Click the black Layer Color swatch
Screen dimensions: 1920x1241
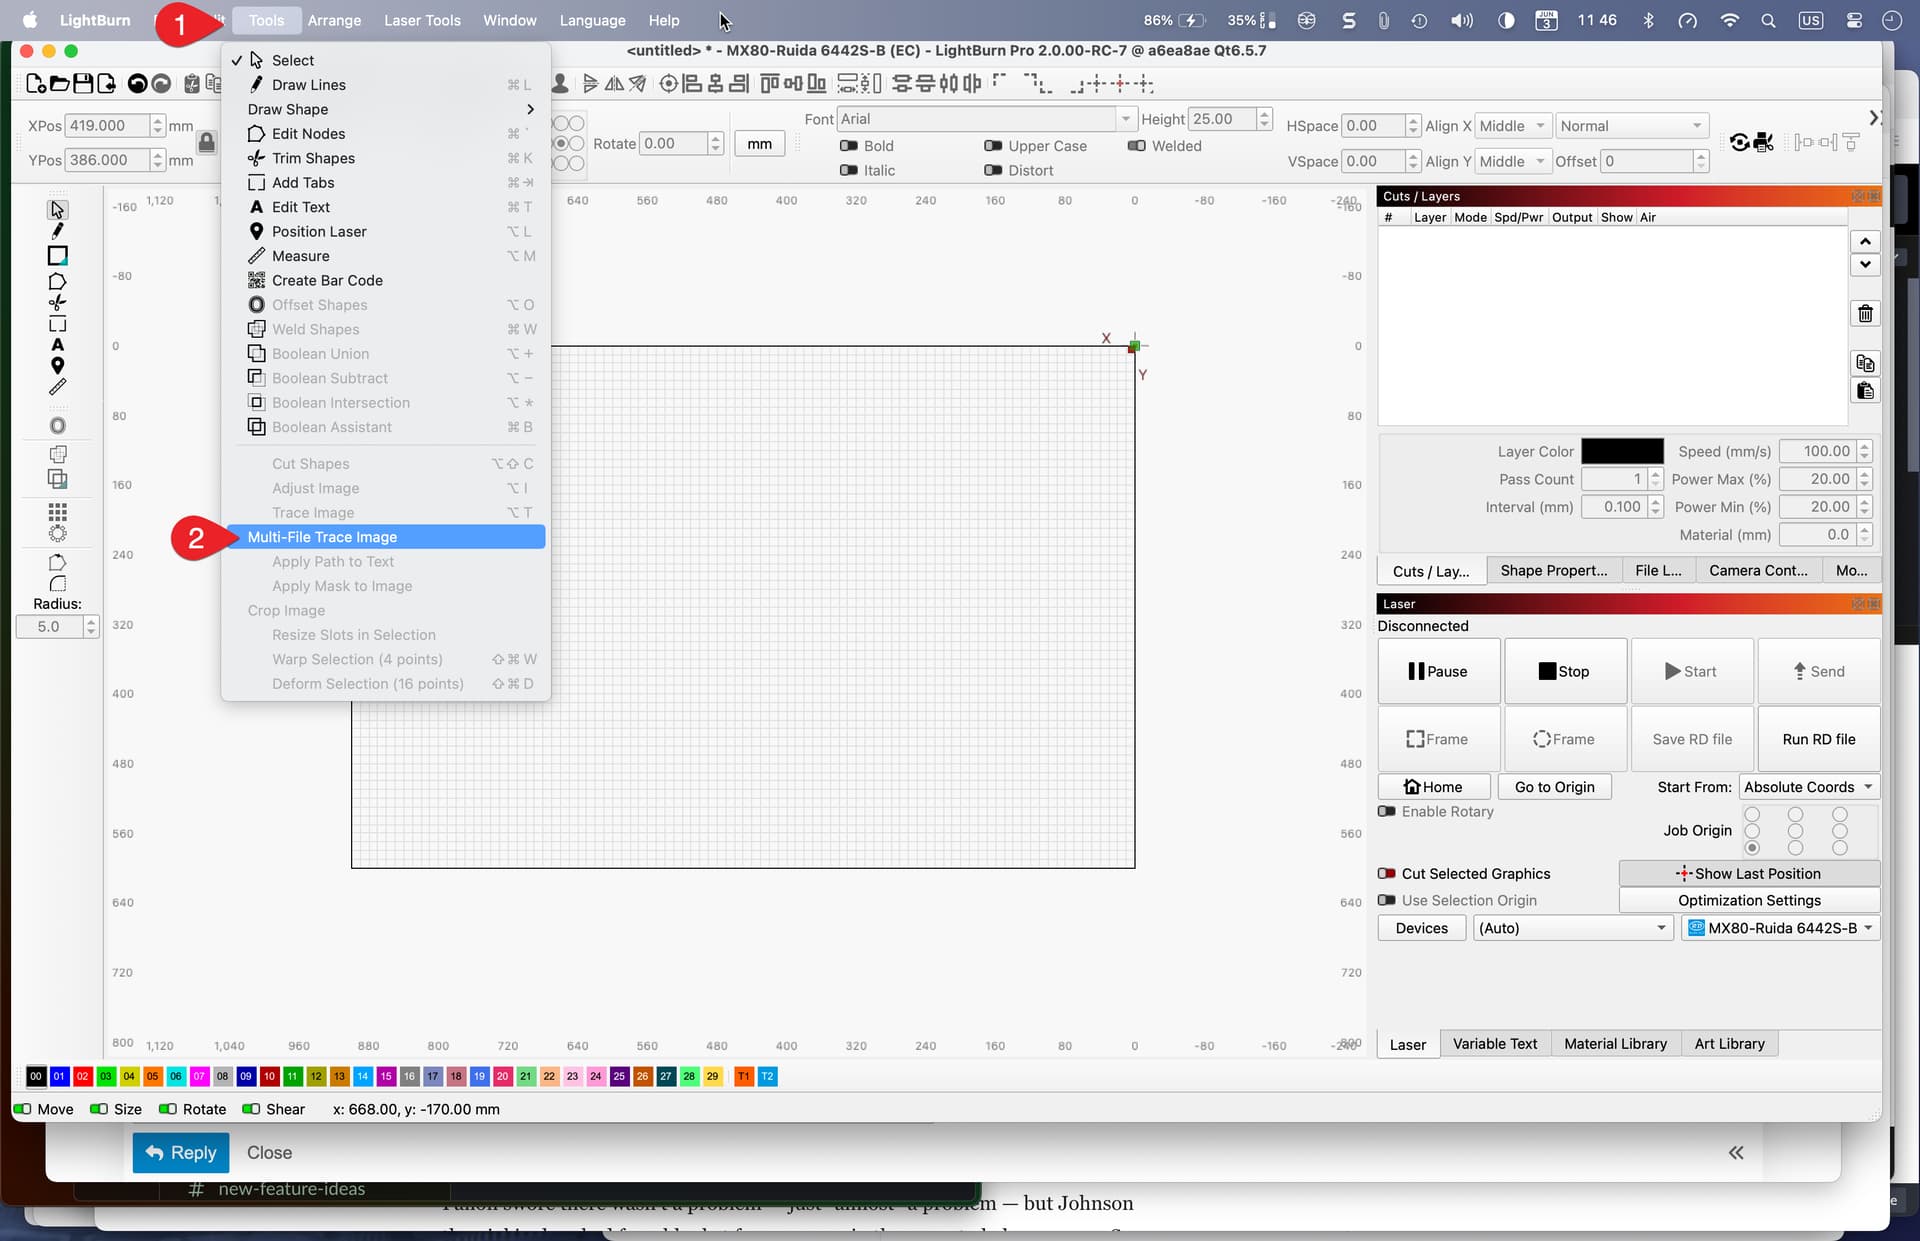(x=1622, y=451)
